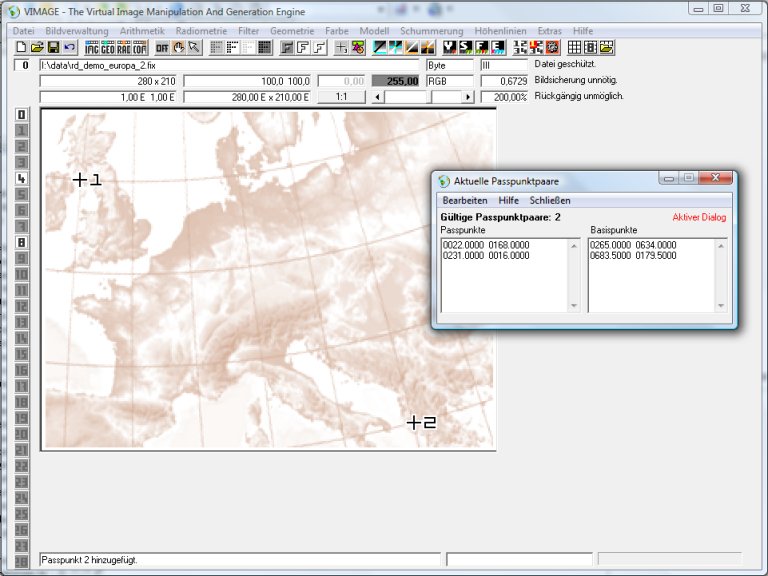Toggle image slot 4 in left sidebar
The width and height of the screenshot is (768, 576).
point(22,178)
